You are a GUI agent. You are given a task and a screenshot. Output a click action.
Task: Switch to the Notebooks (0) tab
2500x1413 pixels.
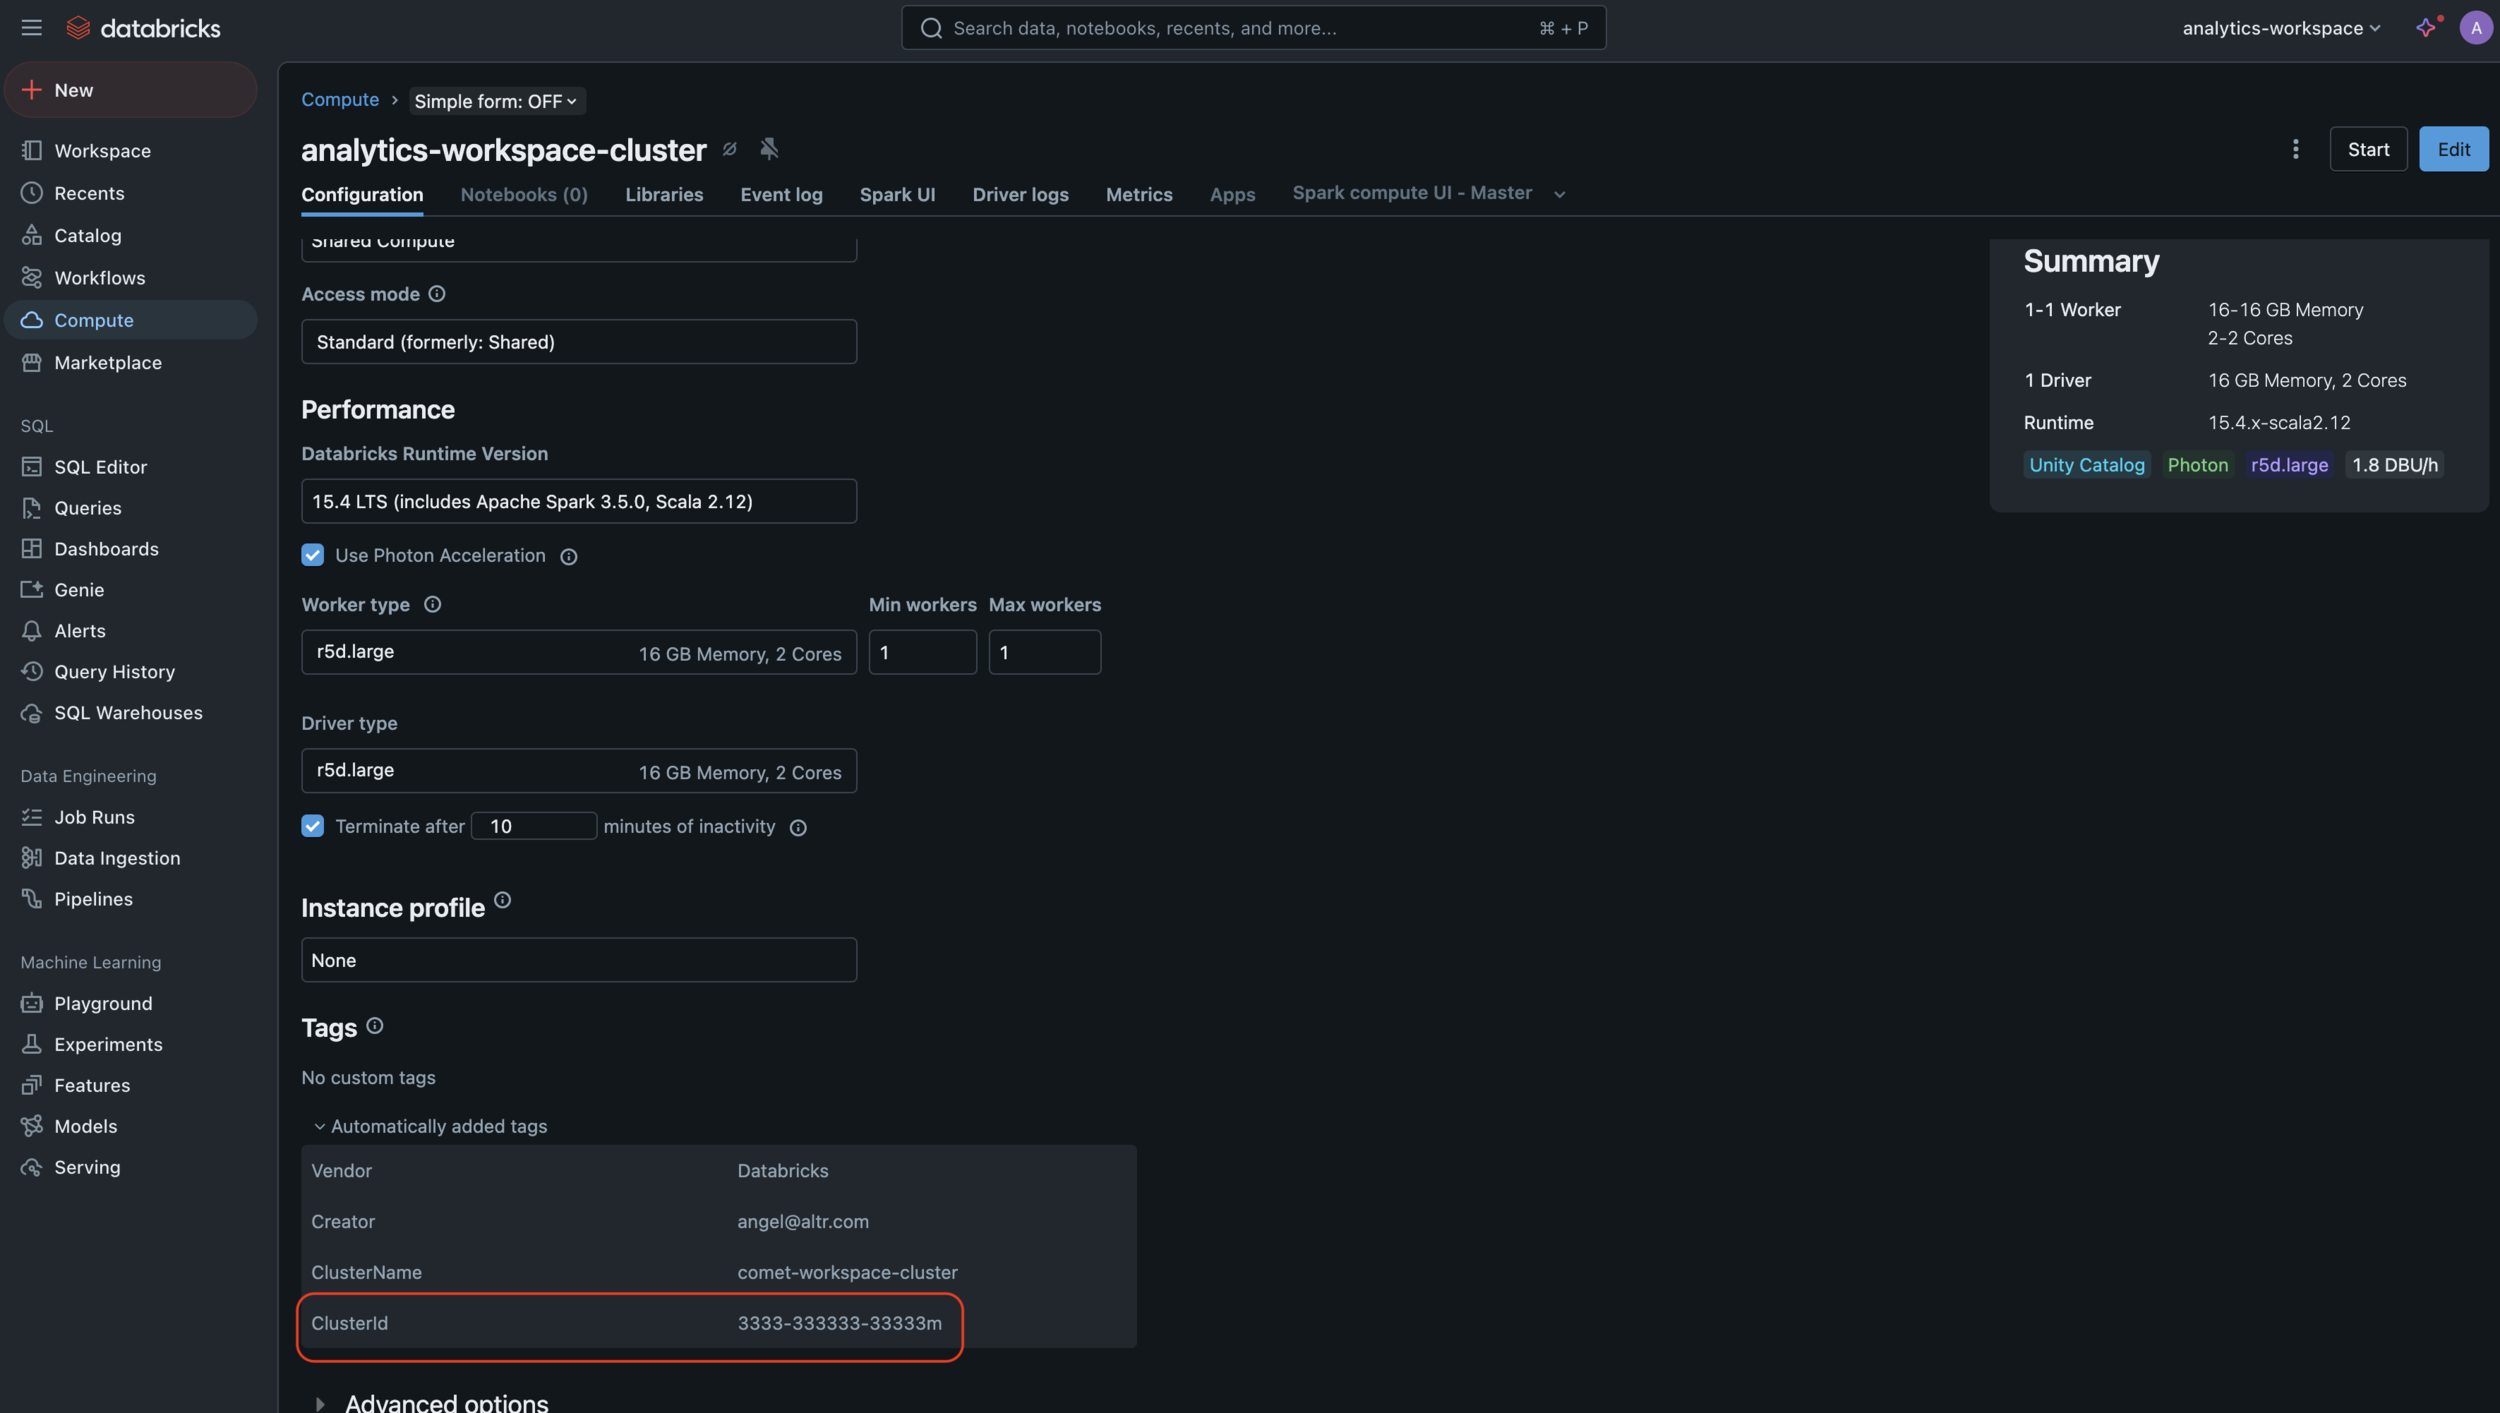(524, 195)
